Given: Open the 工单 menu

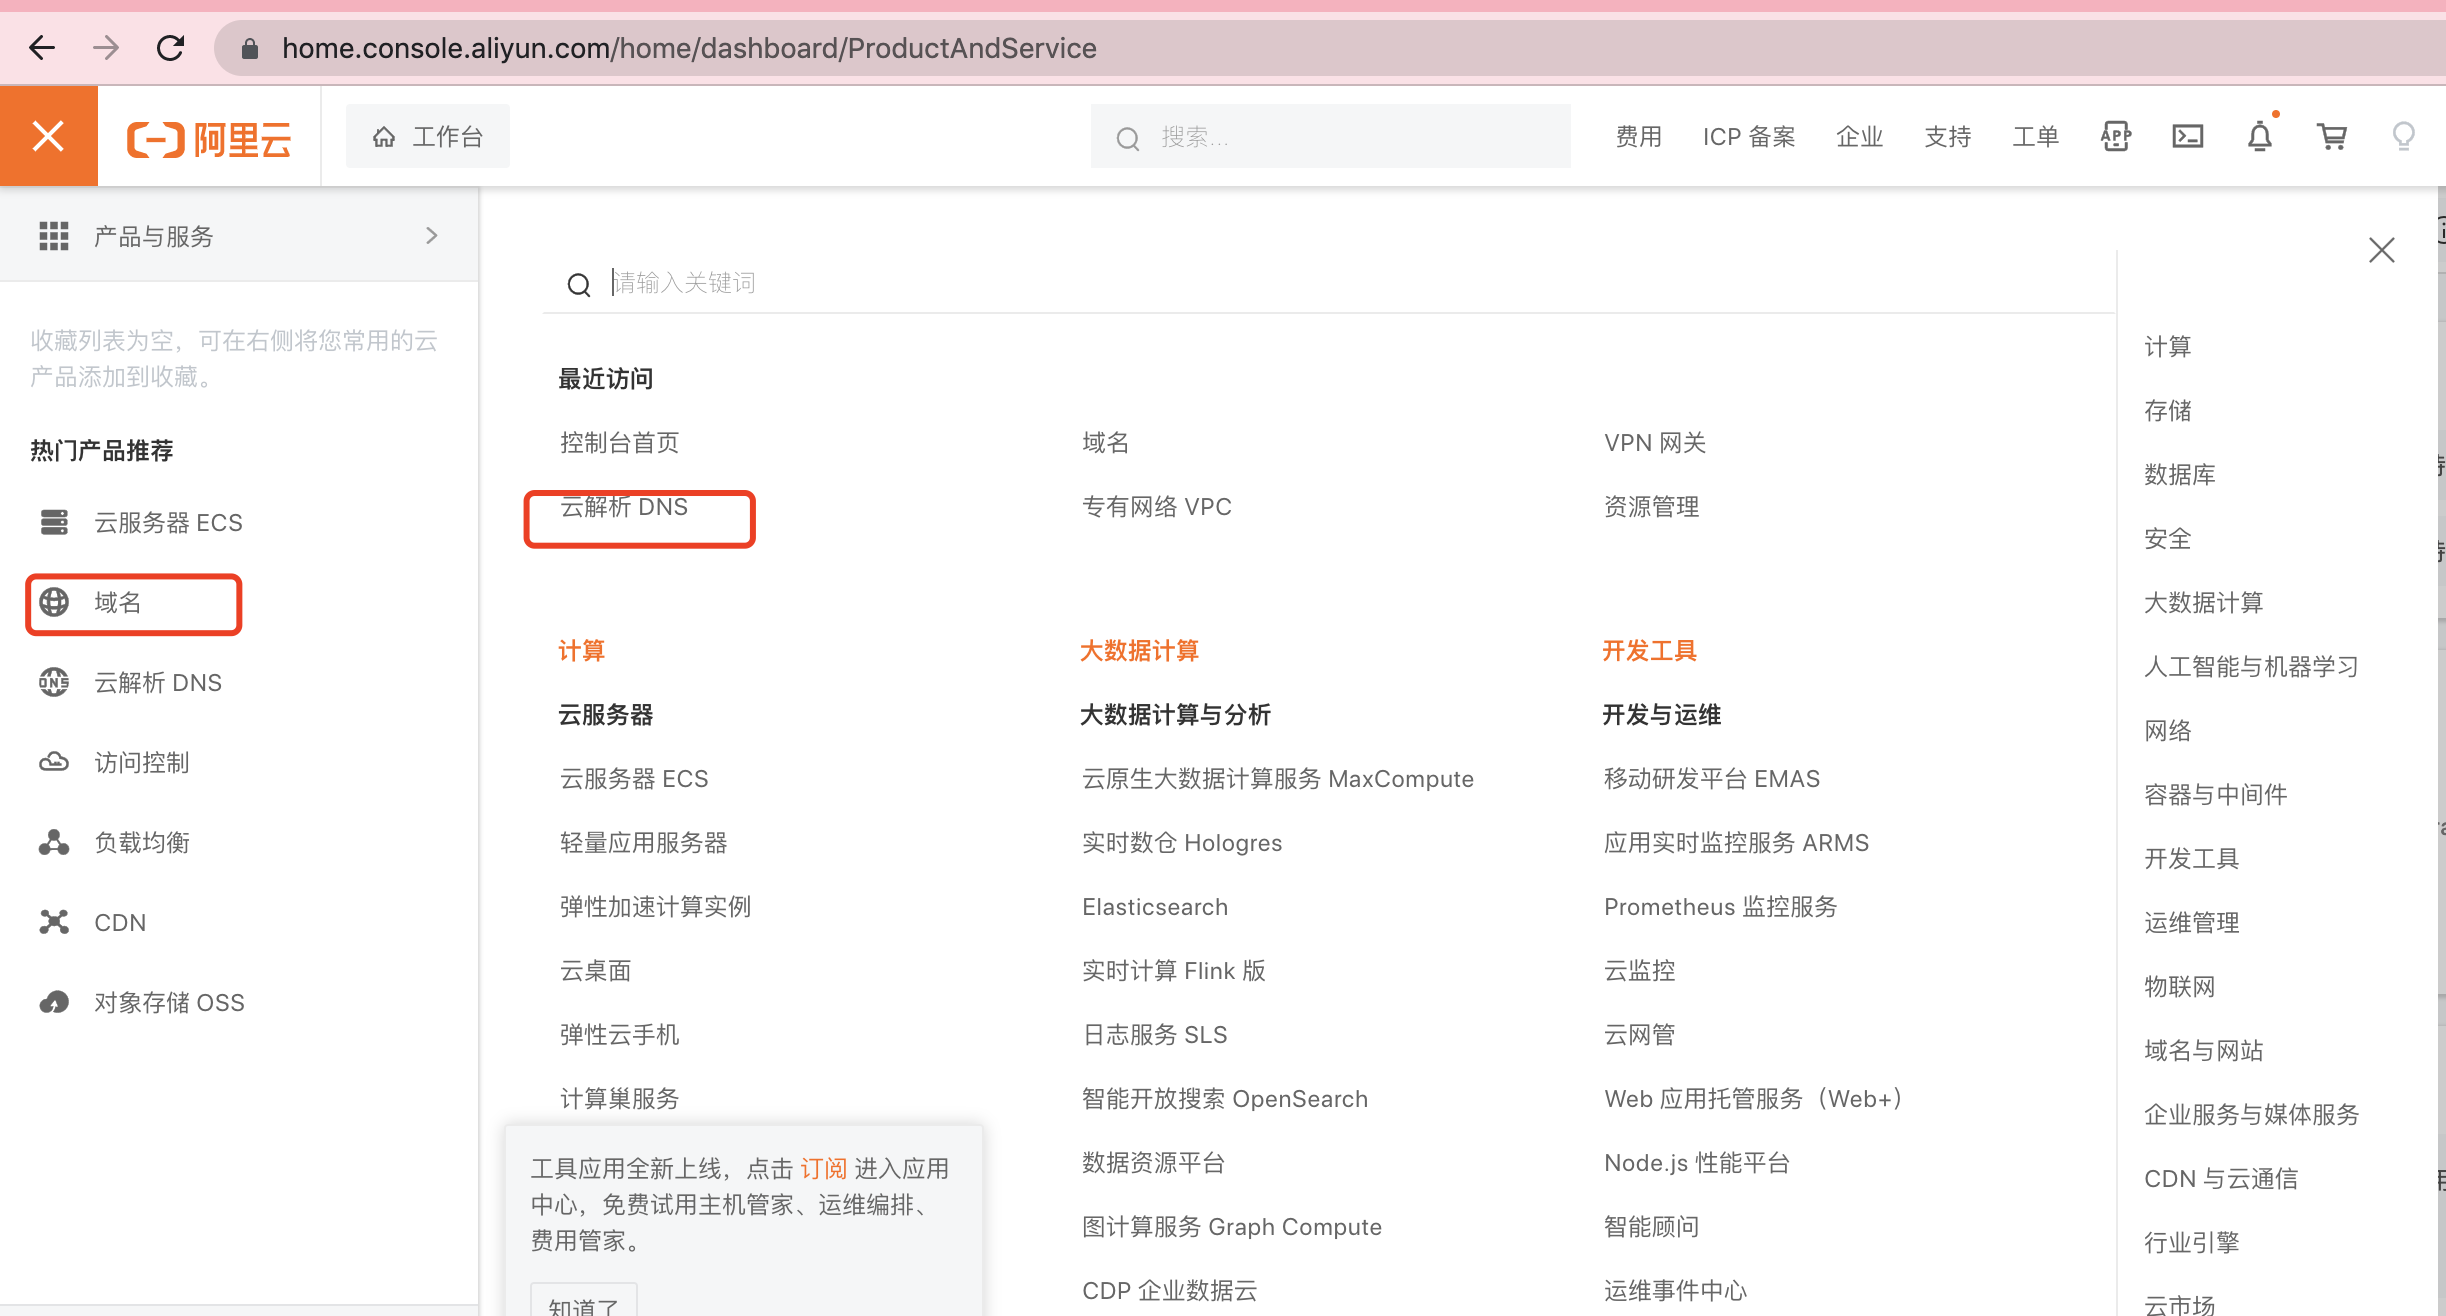Looking at the screenshot, I should click(x=2035, y=137).
